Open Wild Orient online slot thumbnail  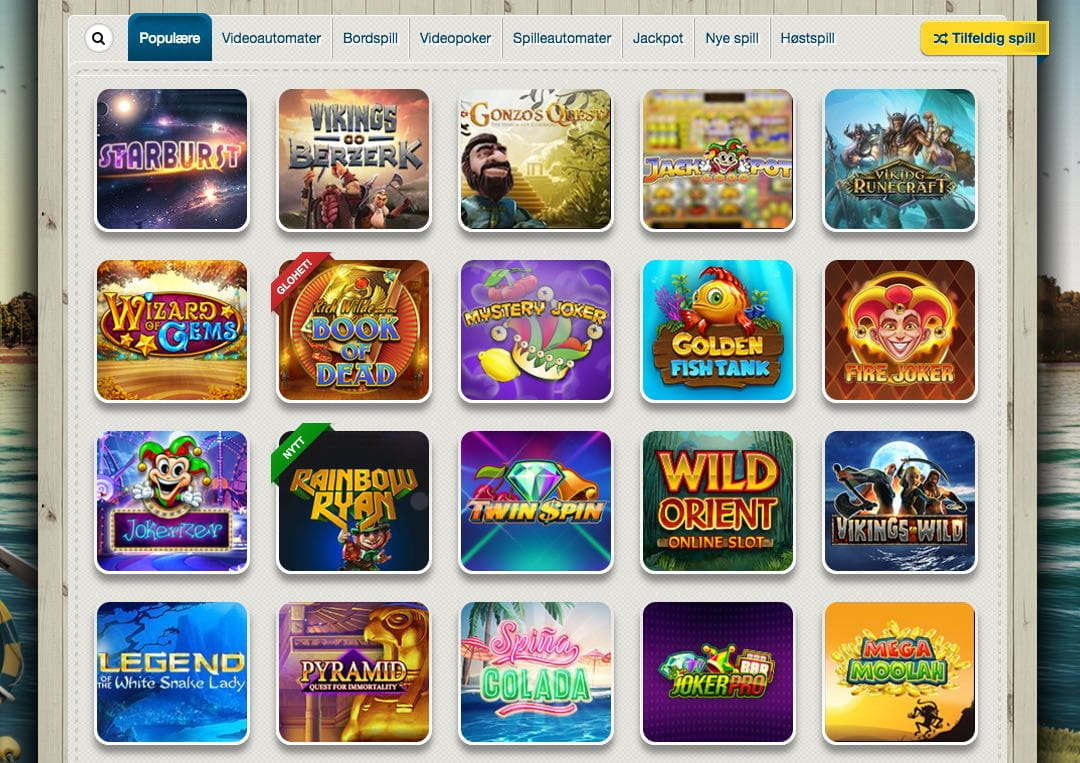click(718, 501)
